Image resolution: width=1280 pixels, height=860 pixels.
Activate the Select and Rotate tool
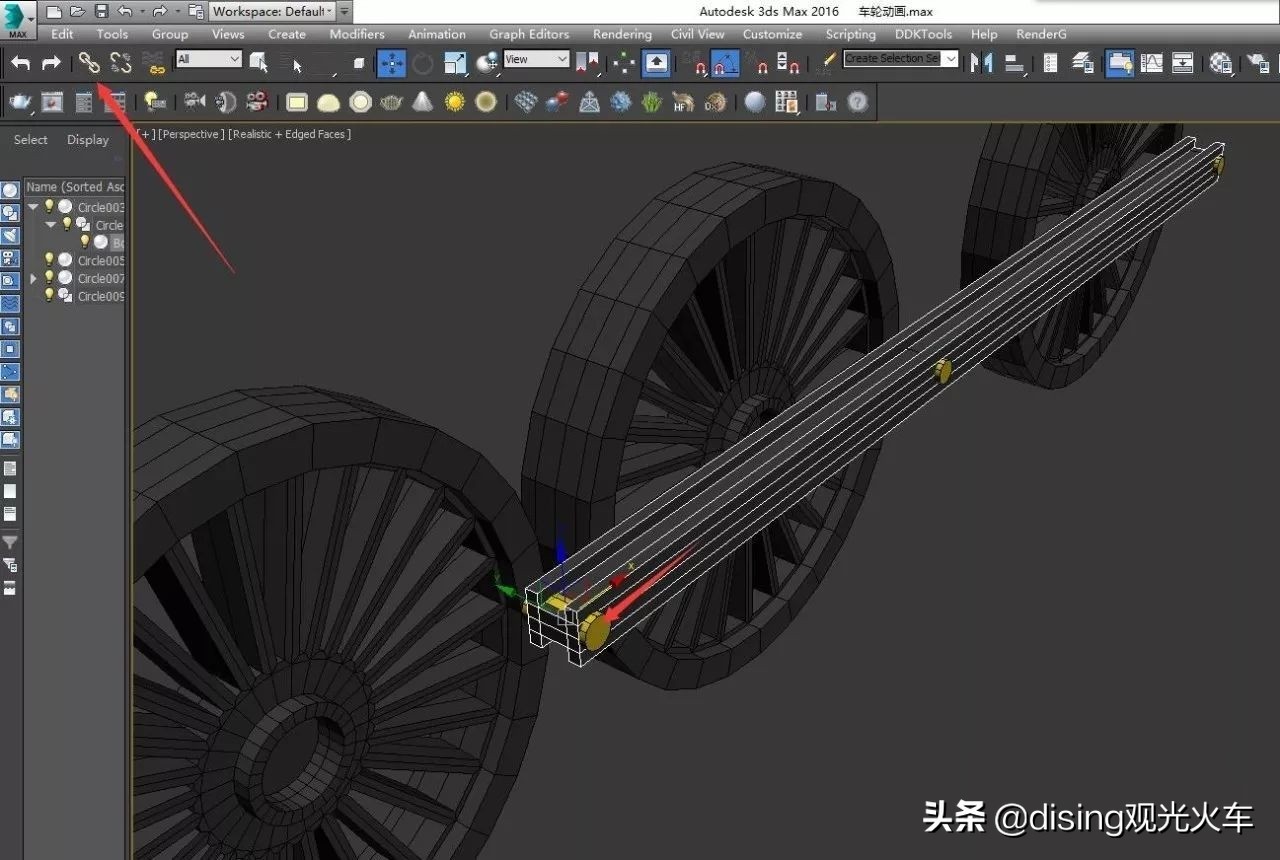coord(423,62)
